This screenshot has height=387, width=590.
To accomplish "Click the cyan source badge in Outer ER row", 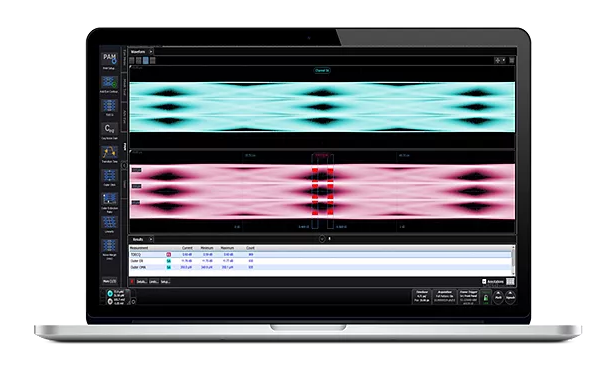I will (169, 261).
